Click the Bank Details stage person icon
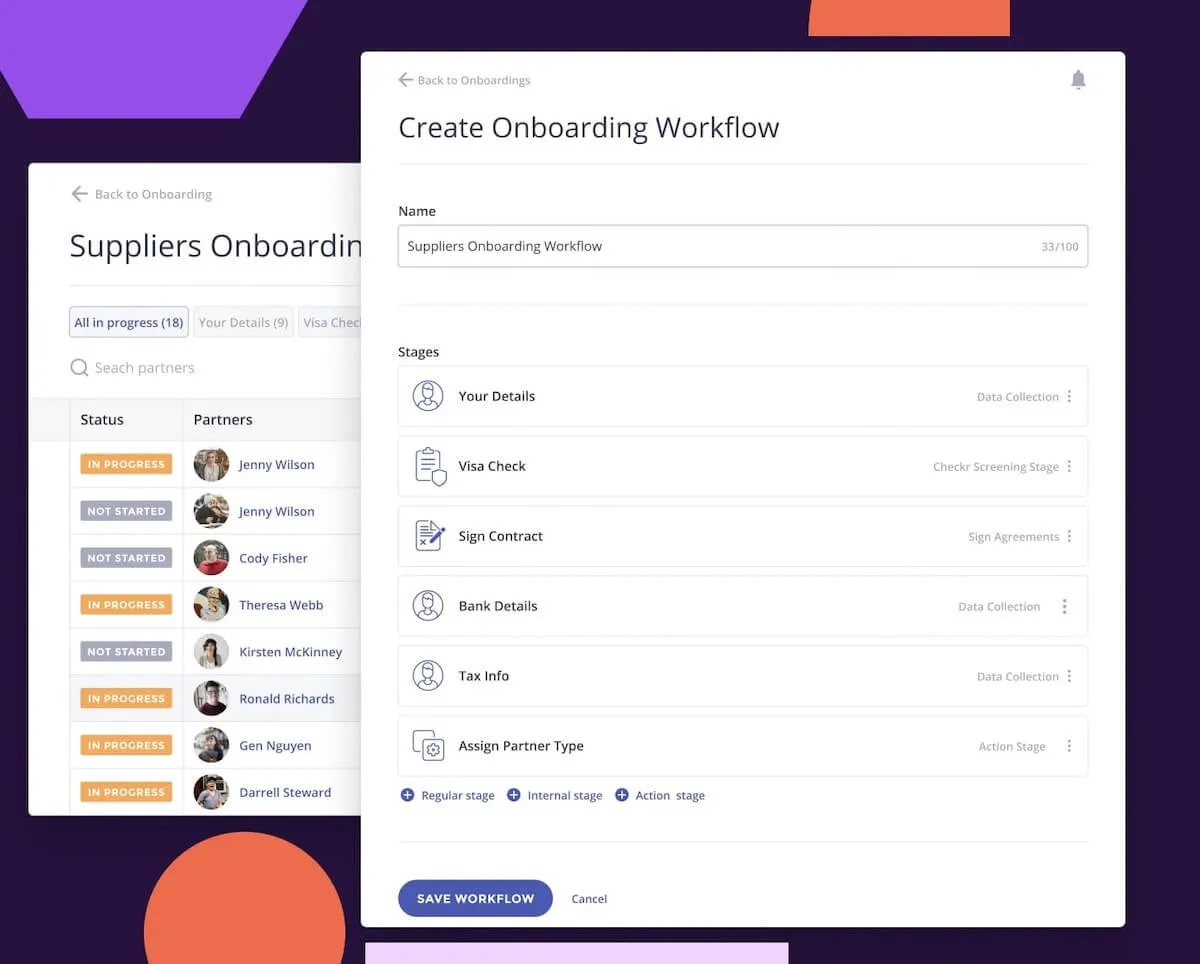1200x964 pixels. 428,606
